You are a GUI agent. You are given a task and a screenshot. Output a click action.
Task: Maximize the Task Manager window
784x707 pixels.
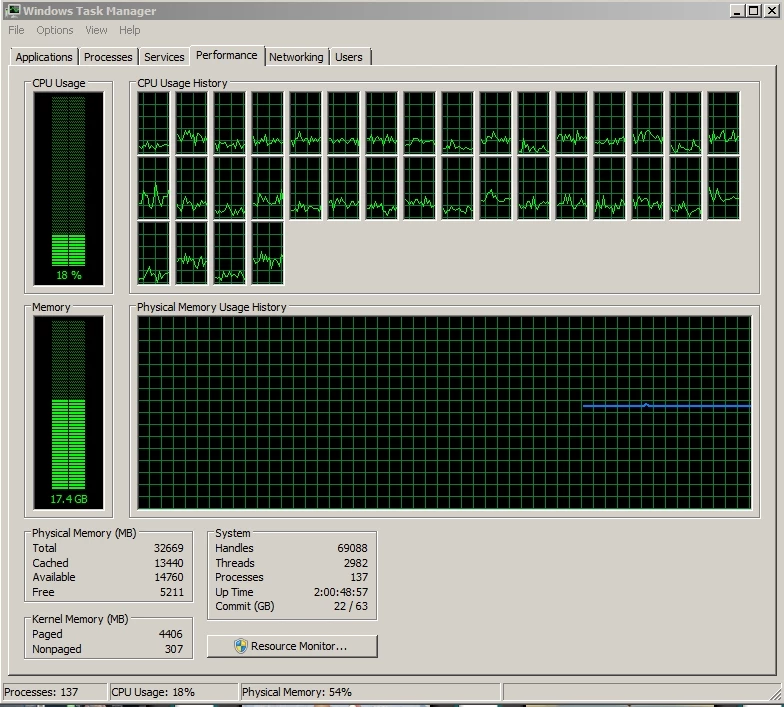754,10
